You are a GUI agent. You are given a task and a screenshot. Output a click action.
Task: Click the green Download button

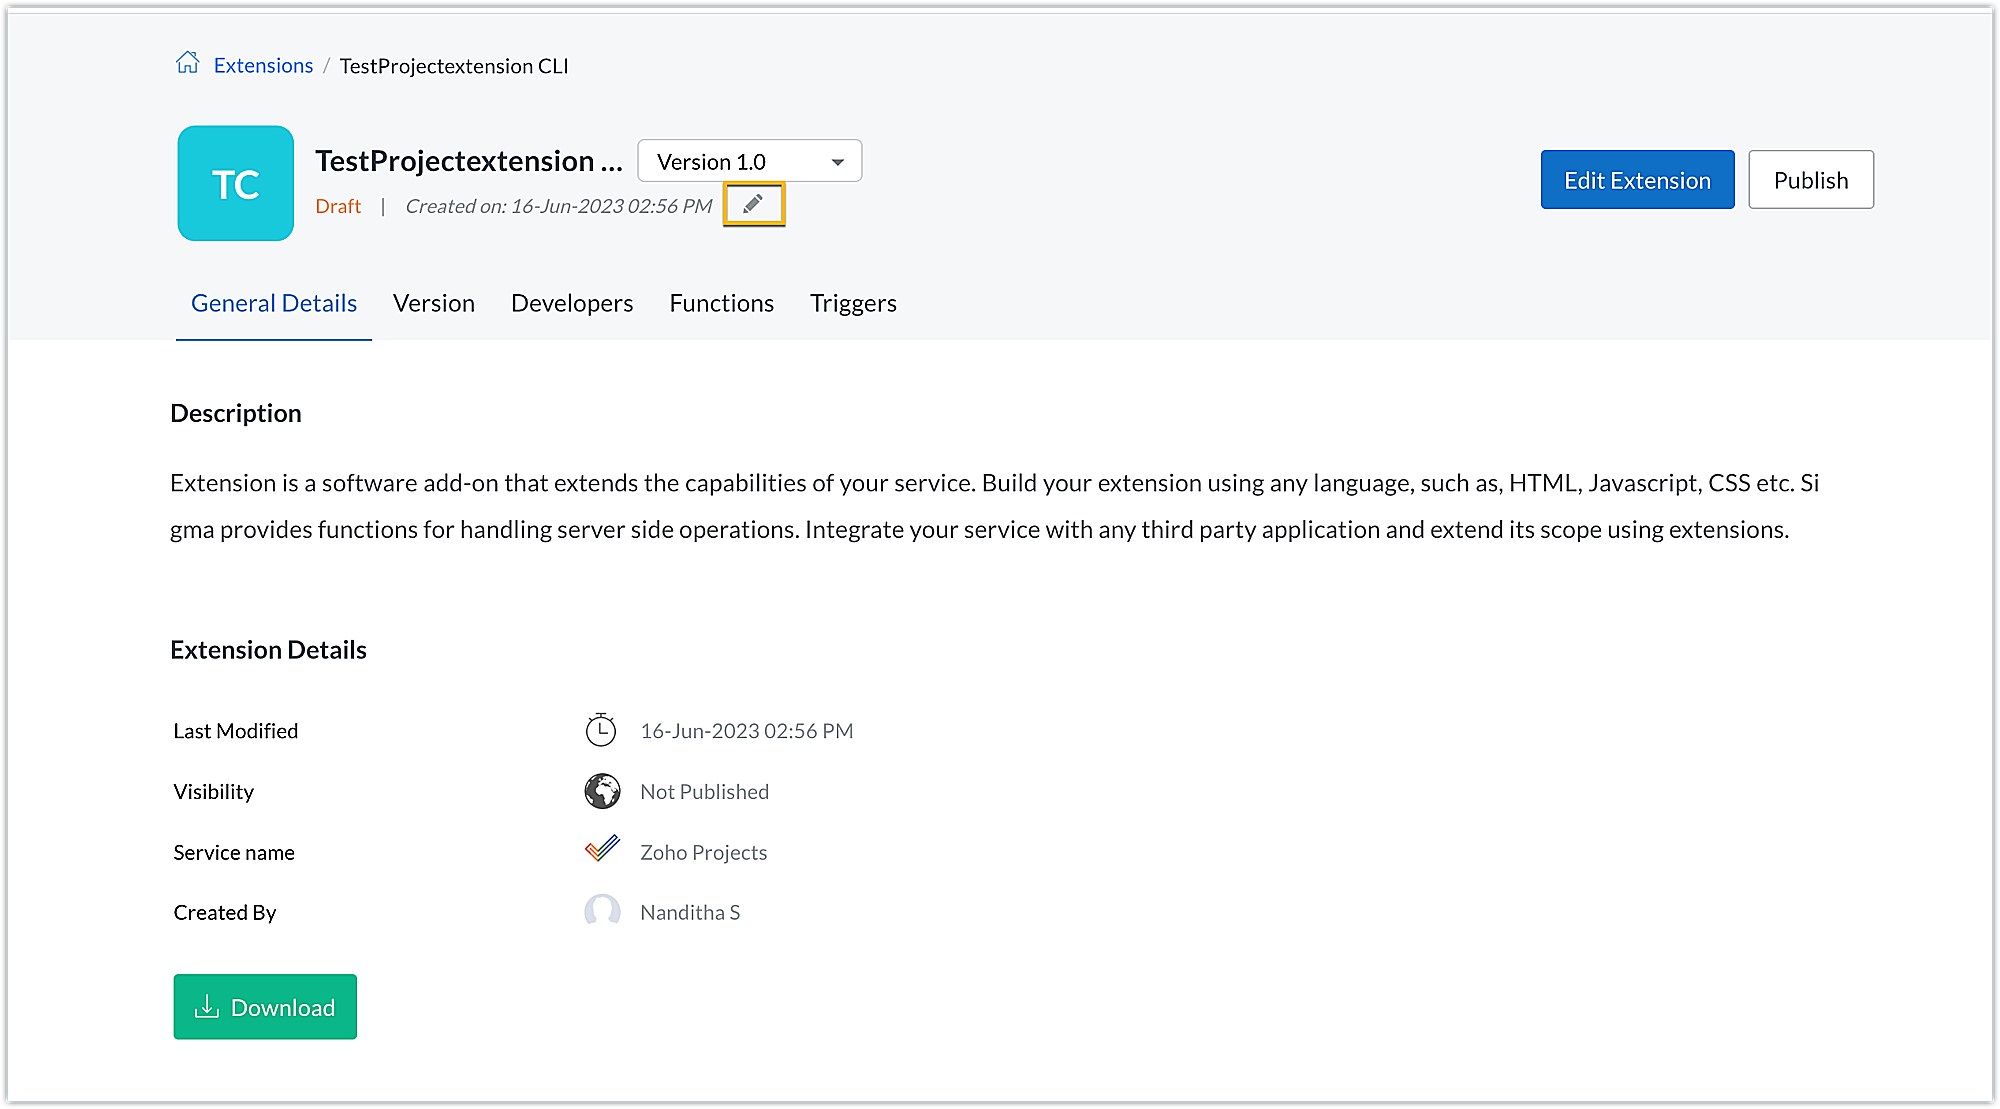[x=265, y=1007]
